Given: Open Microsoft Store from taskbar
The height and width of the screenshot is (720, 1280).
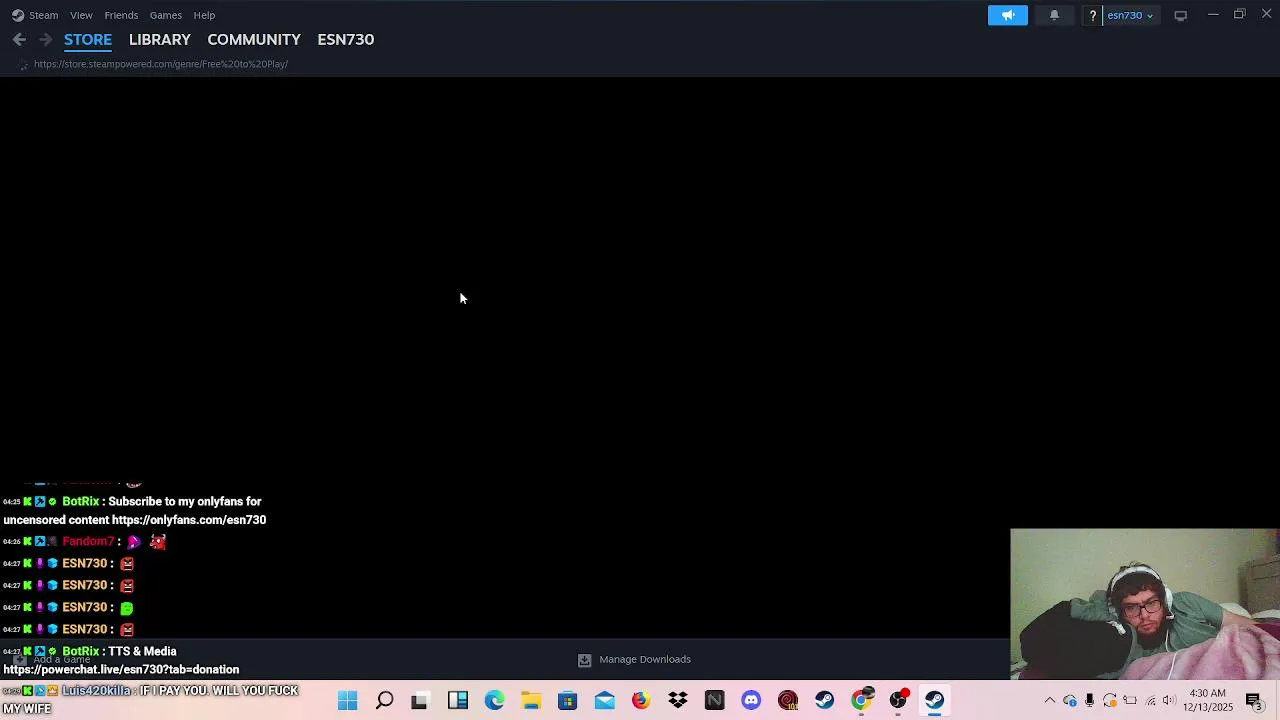Looking at the screenshot, I should point(567,701).
